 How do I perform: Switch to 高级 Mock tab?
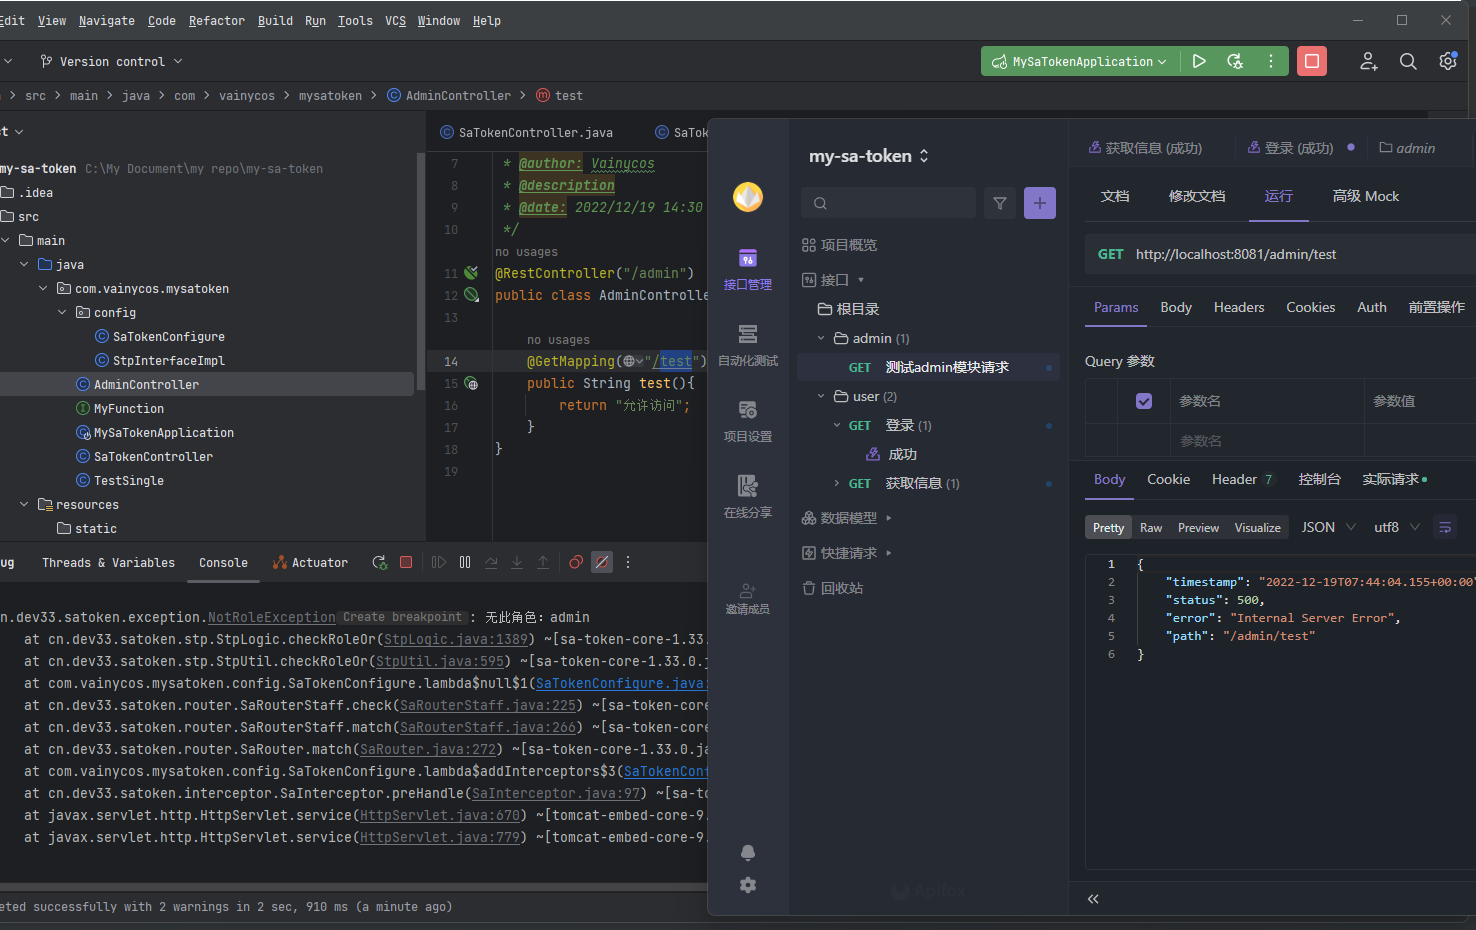click(x=1365, y=196)
